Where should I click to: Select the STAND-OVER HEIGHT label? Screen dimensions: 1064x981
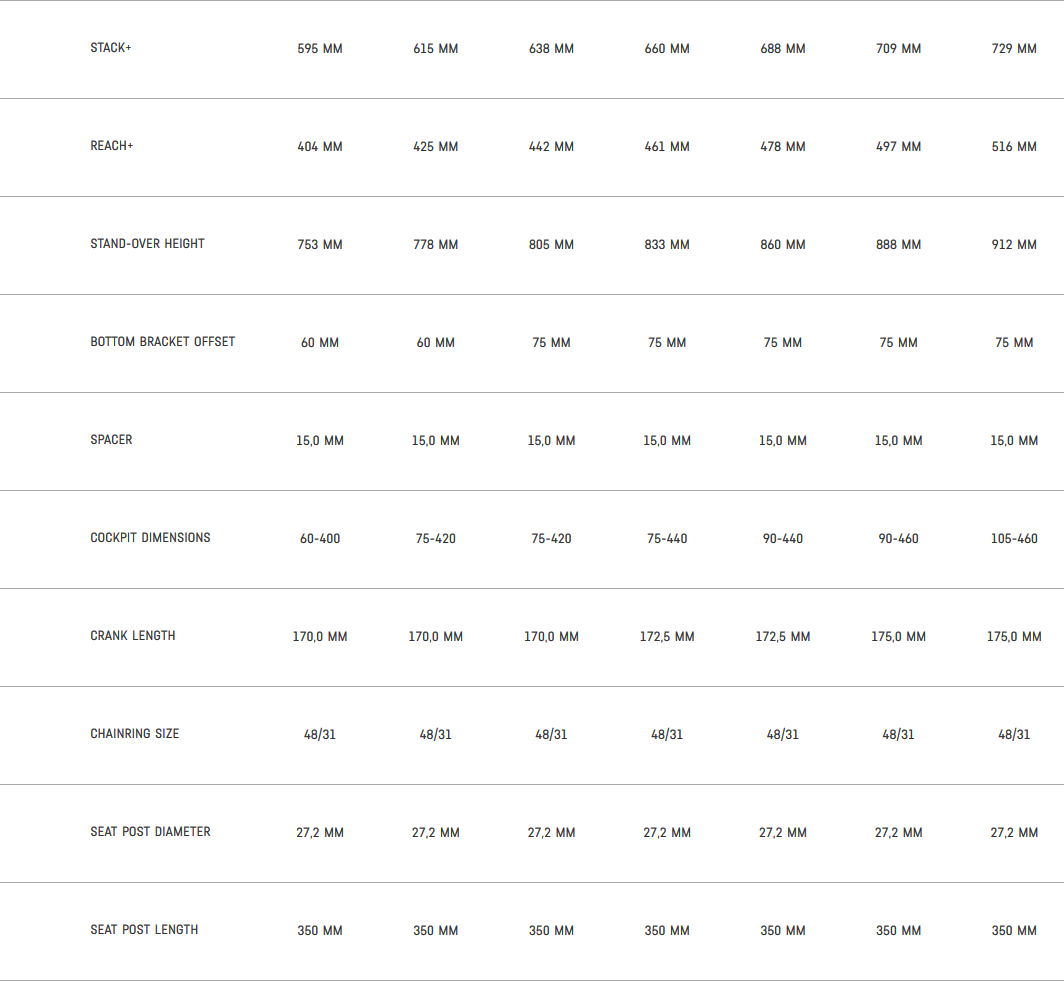[147, 244]
